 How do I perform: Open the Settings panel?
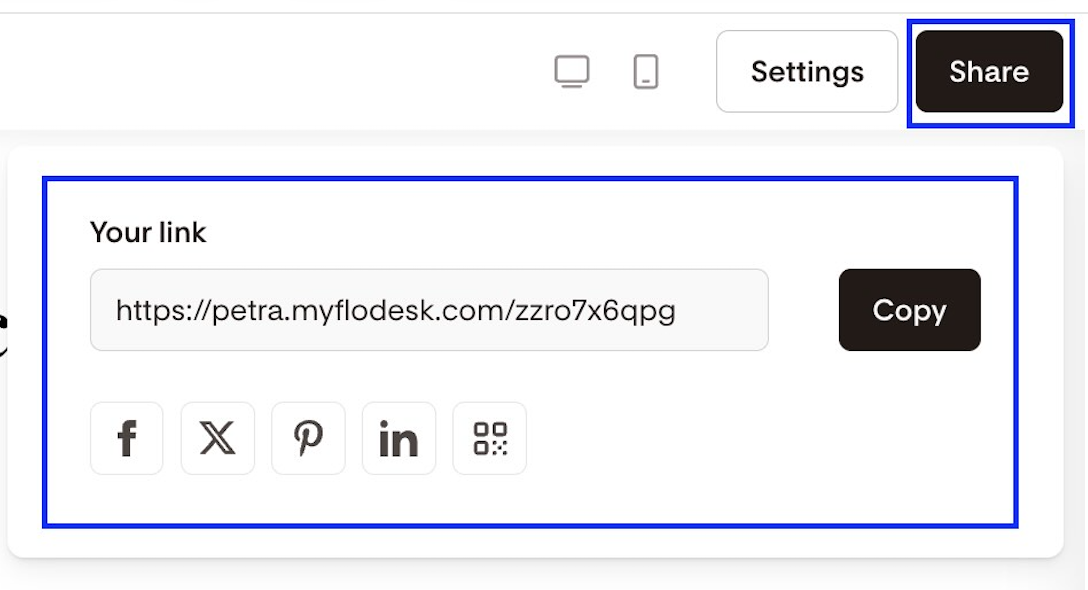pos(807,72)
